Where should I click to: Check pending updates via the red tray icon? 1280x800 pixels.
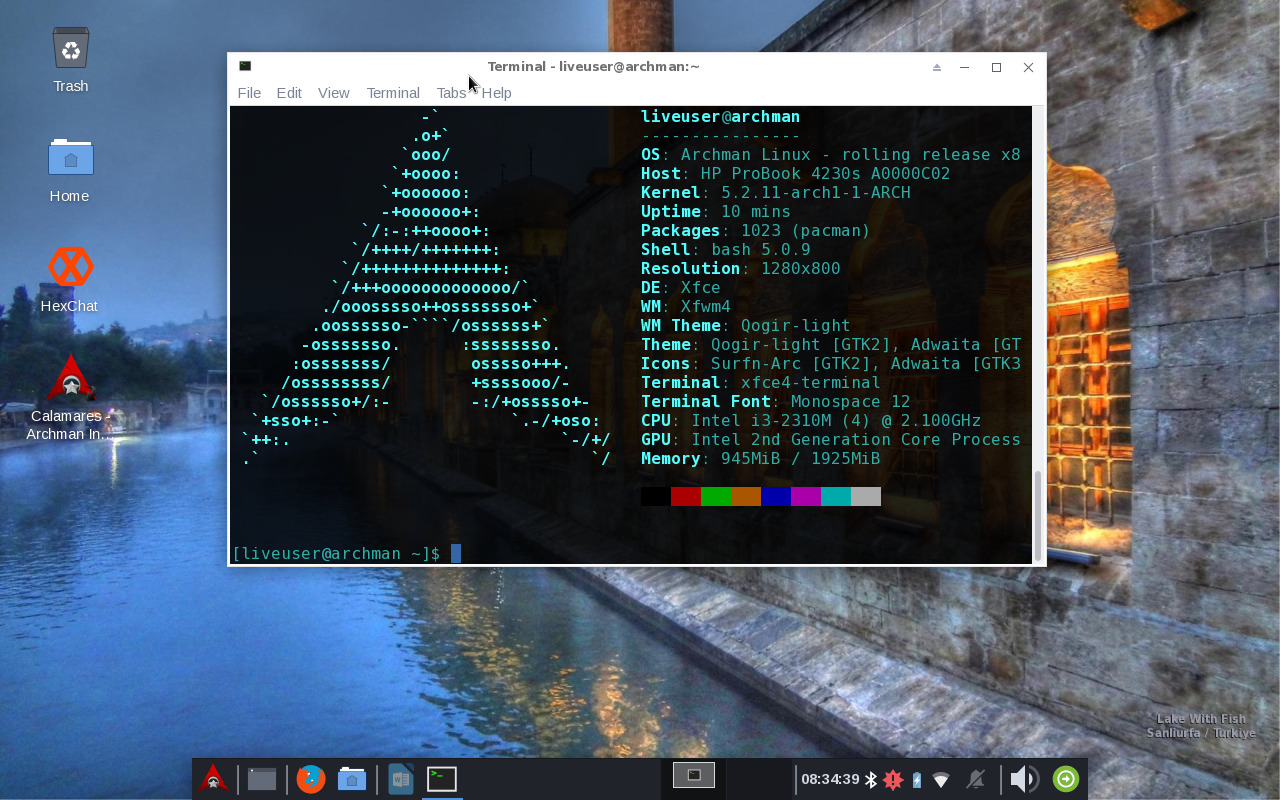pyautogui.click(x=891, y=778)
